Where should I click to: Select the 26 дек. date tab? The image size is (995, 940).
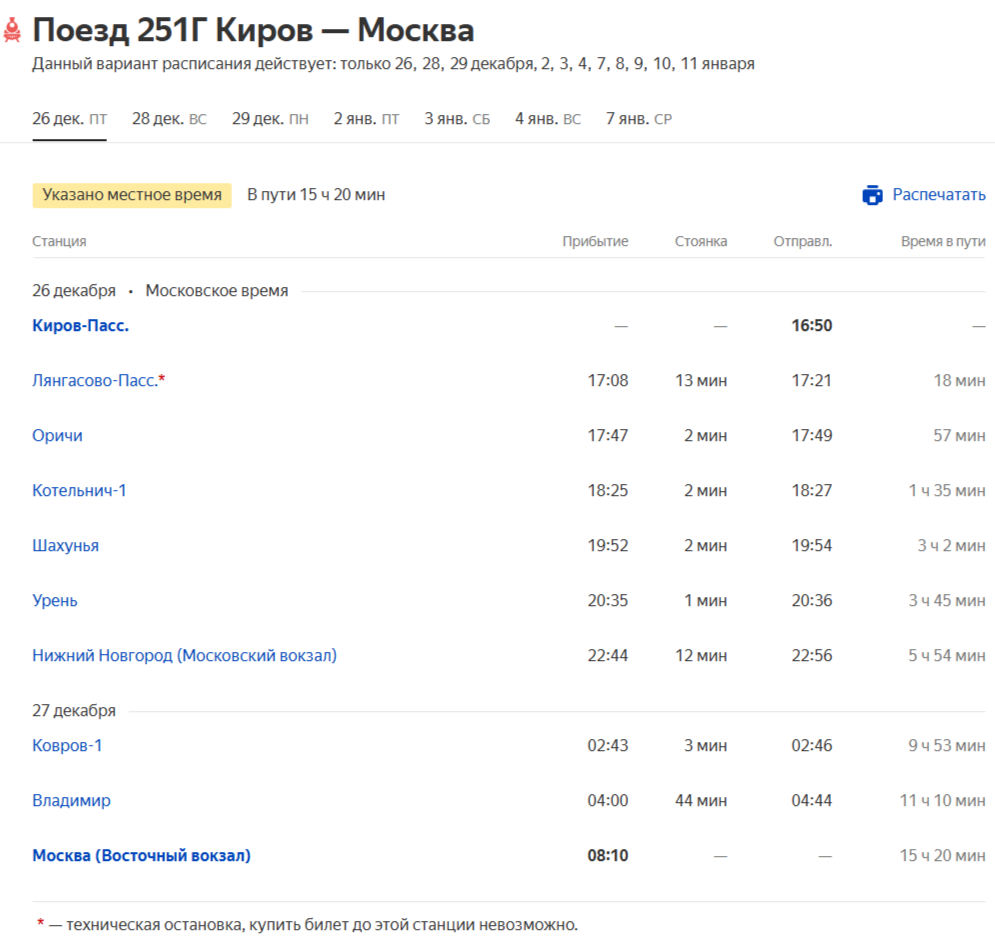click(69, 119)
